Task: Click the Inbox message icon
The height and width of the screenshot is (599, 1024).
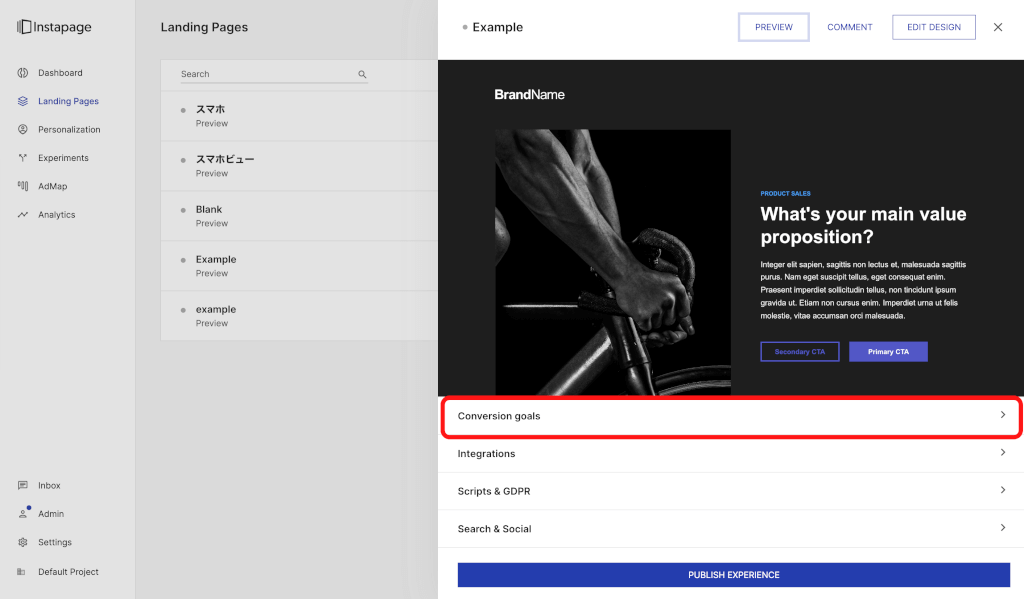Action: pos(22,485)
